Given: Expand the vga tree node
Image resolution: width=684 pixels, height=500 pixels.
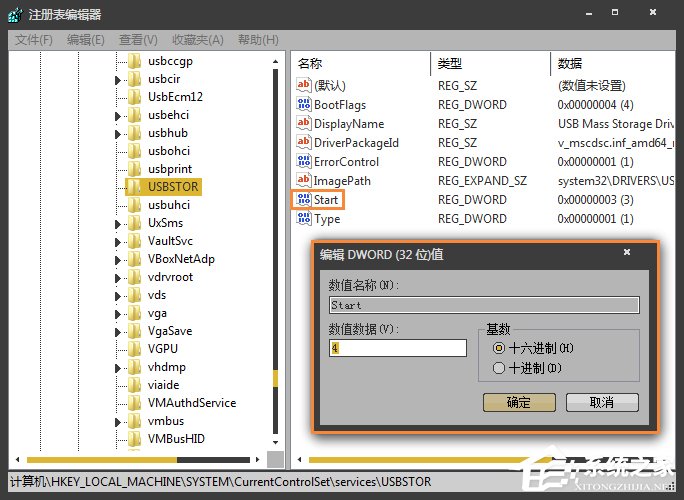Looking at the screenshot, I should coord(117,314).
